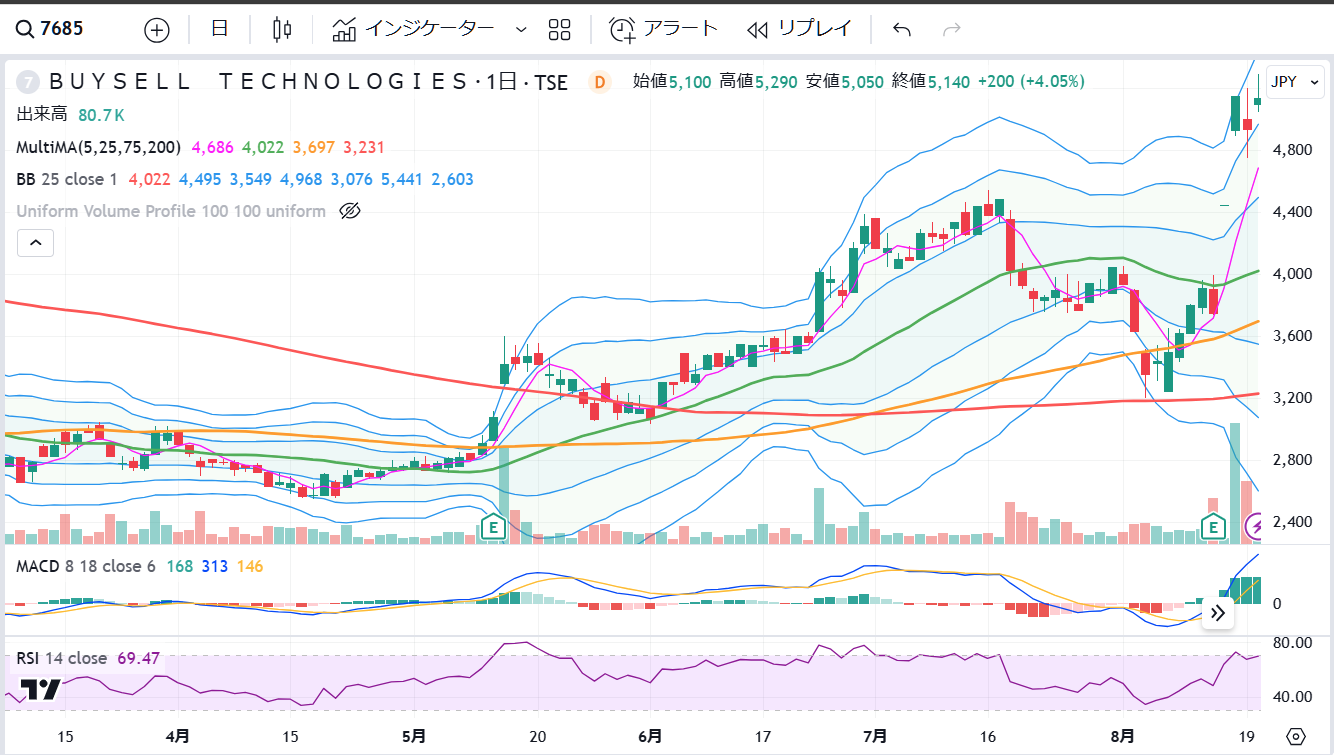Click the 80.00 RSI scale label
Viewport: 1334px width, 755px height.
pos(1290,642)
